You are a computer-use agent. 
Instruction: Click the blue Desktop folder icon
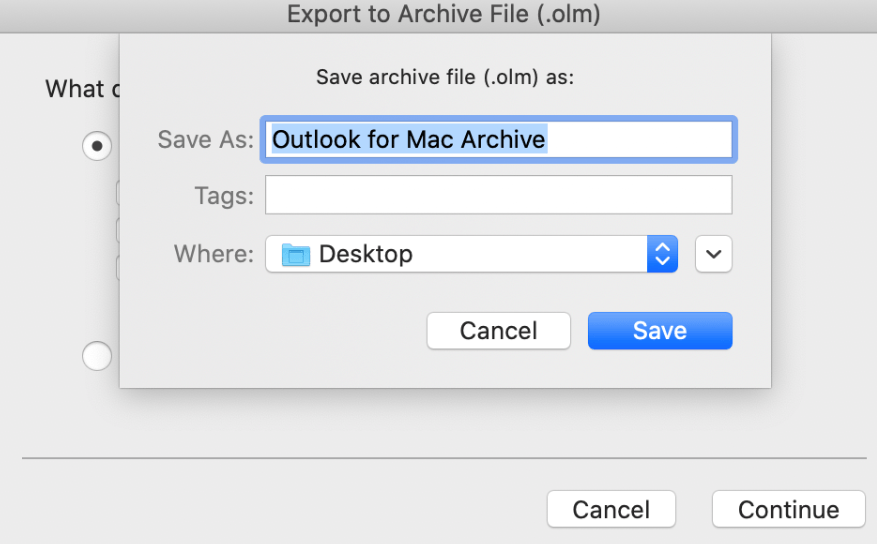[296, 254]
